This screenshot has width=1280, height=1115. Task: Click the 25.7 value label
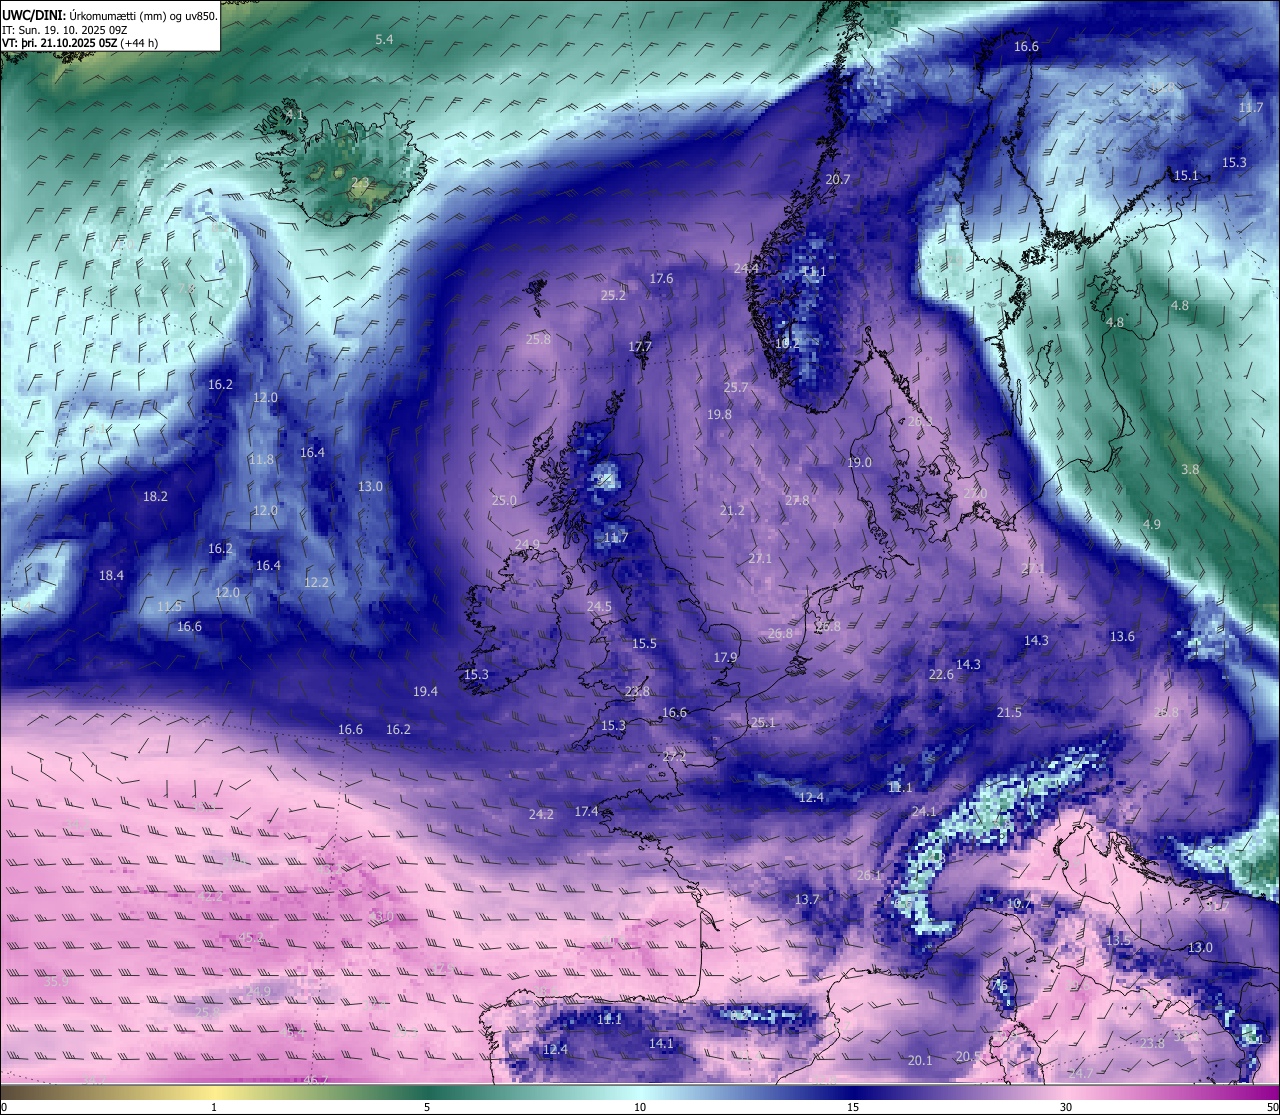click(x=736, y=387)
